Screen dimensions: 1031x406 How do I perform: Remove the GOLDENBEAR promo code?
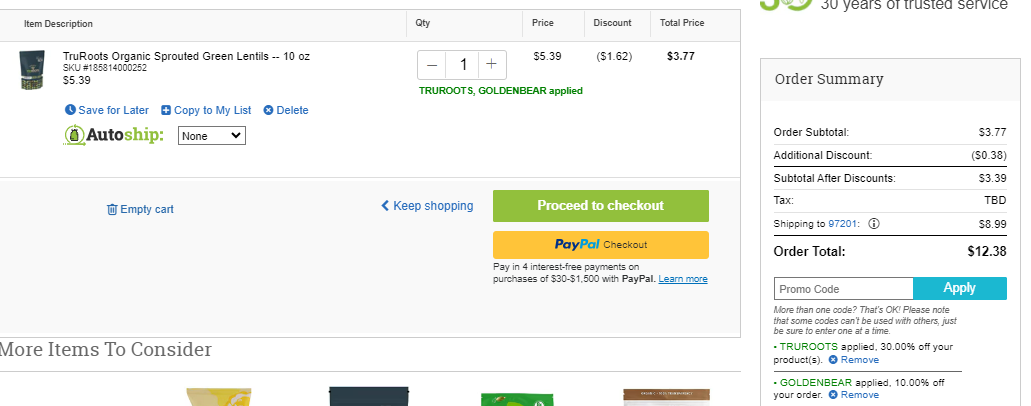click(x=853, y=395)
